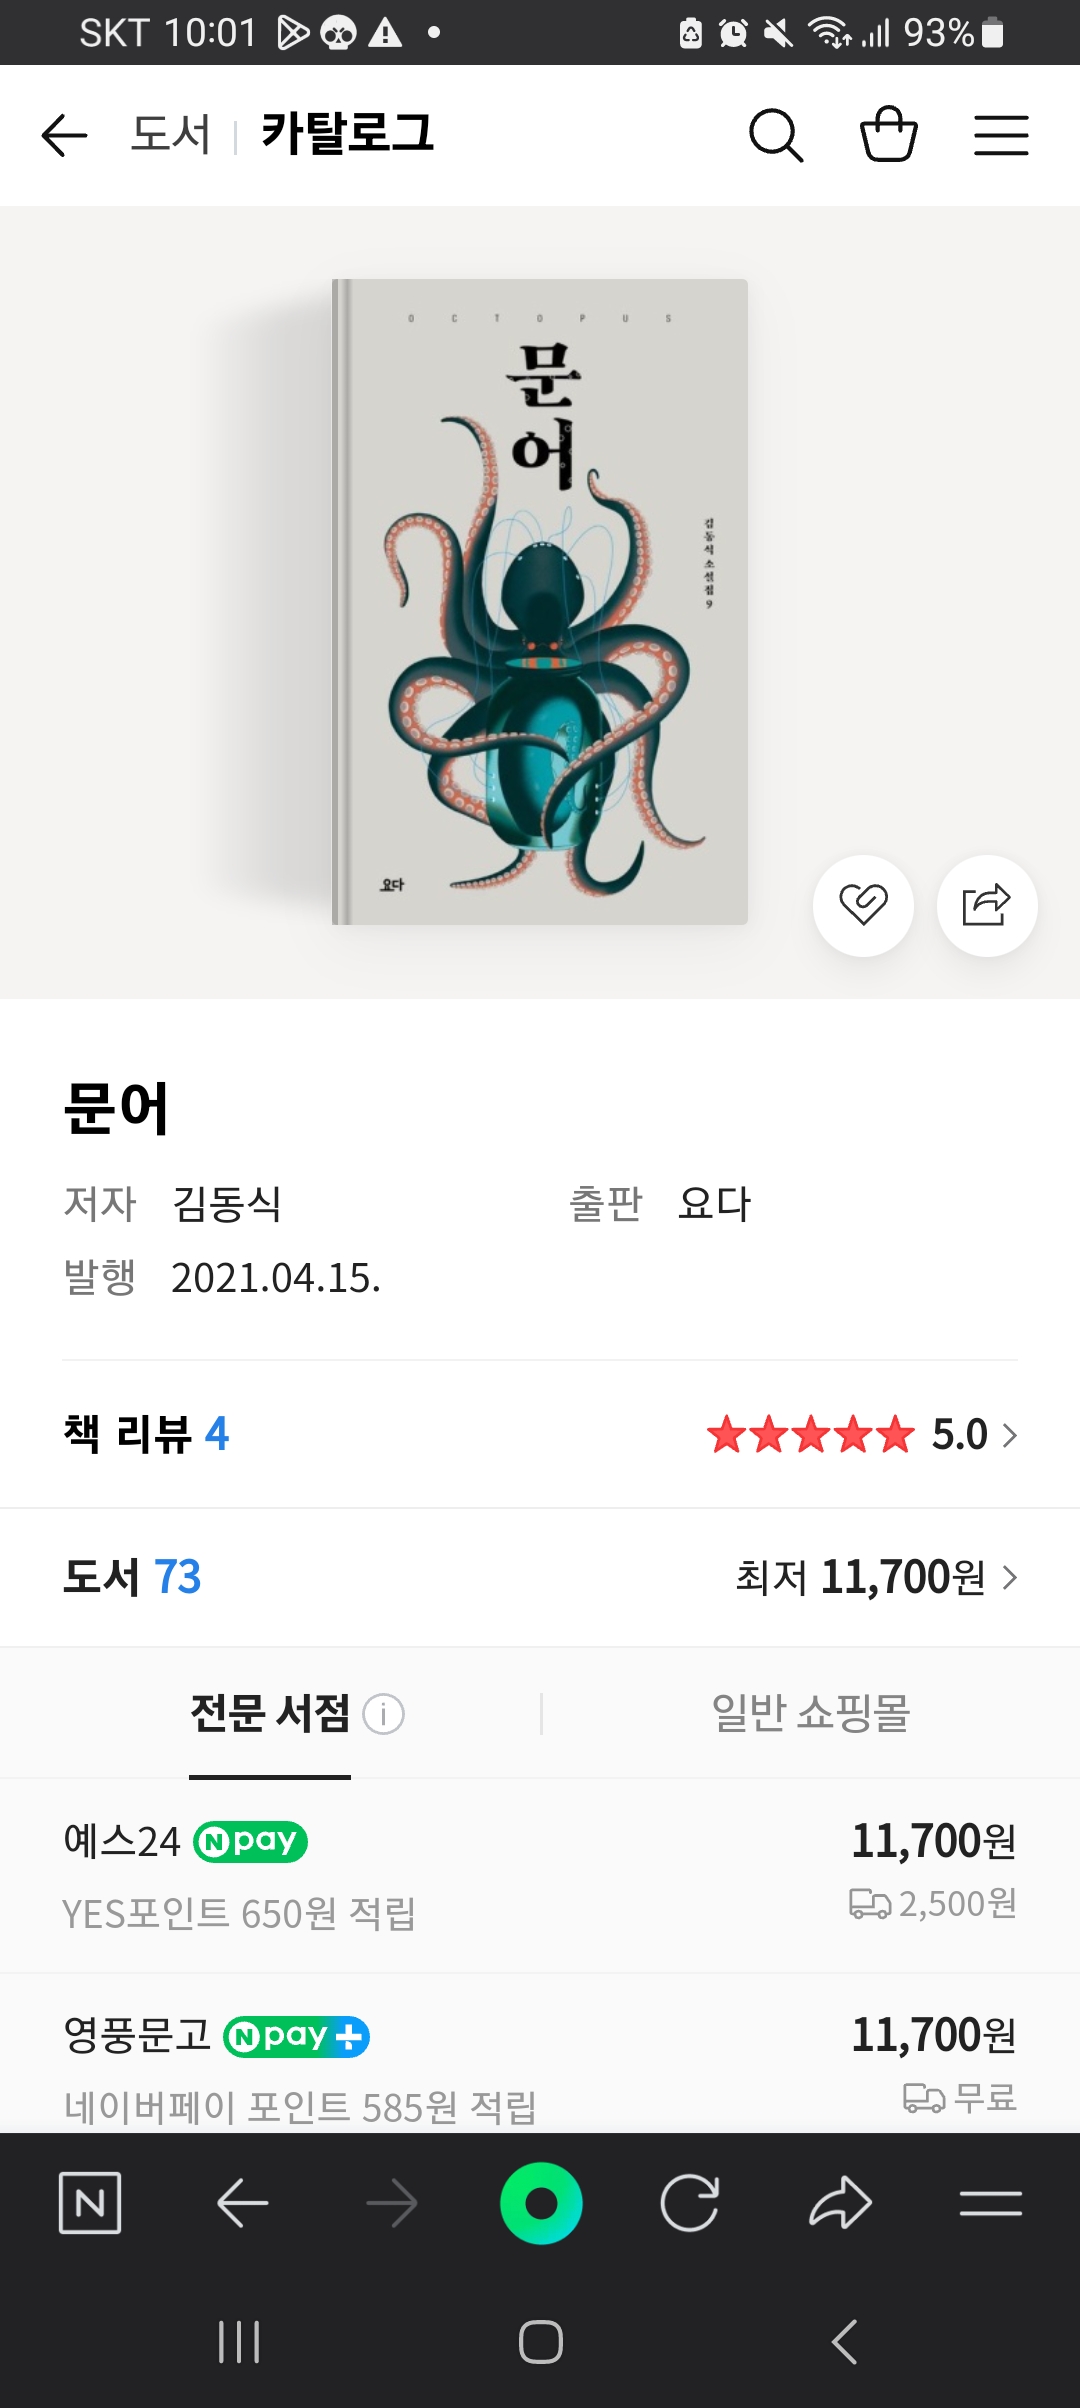
Task: Open the browser's bottom bar menu
Action: tap(990, 2202)
